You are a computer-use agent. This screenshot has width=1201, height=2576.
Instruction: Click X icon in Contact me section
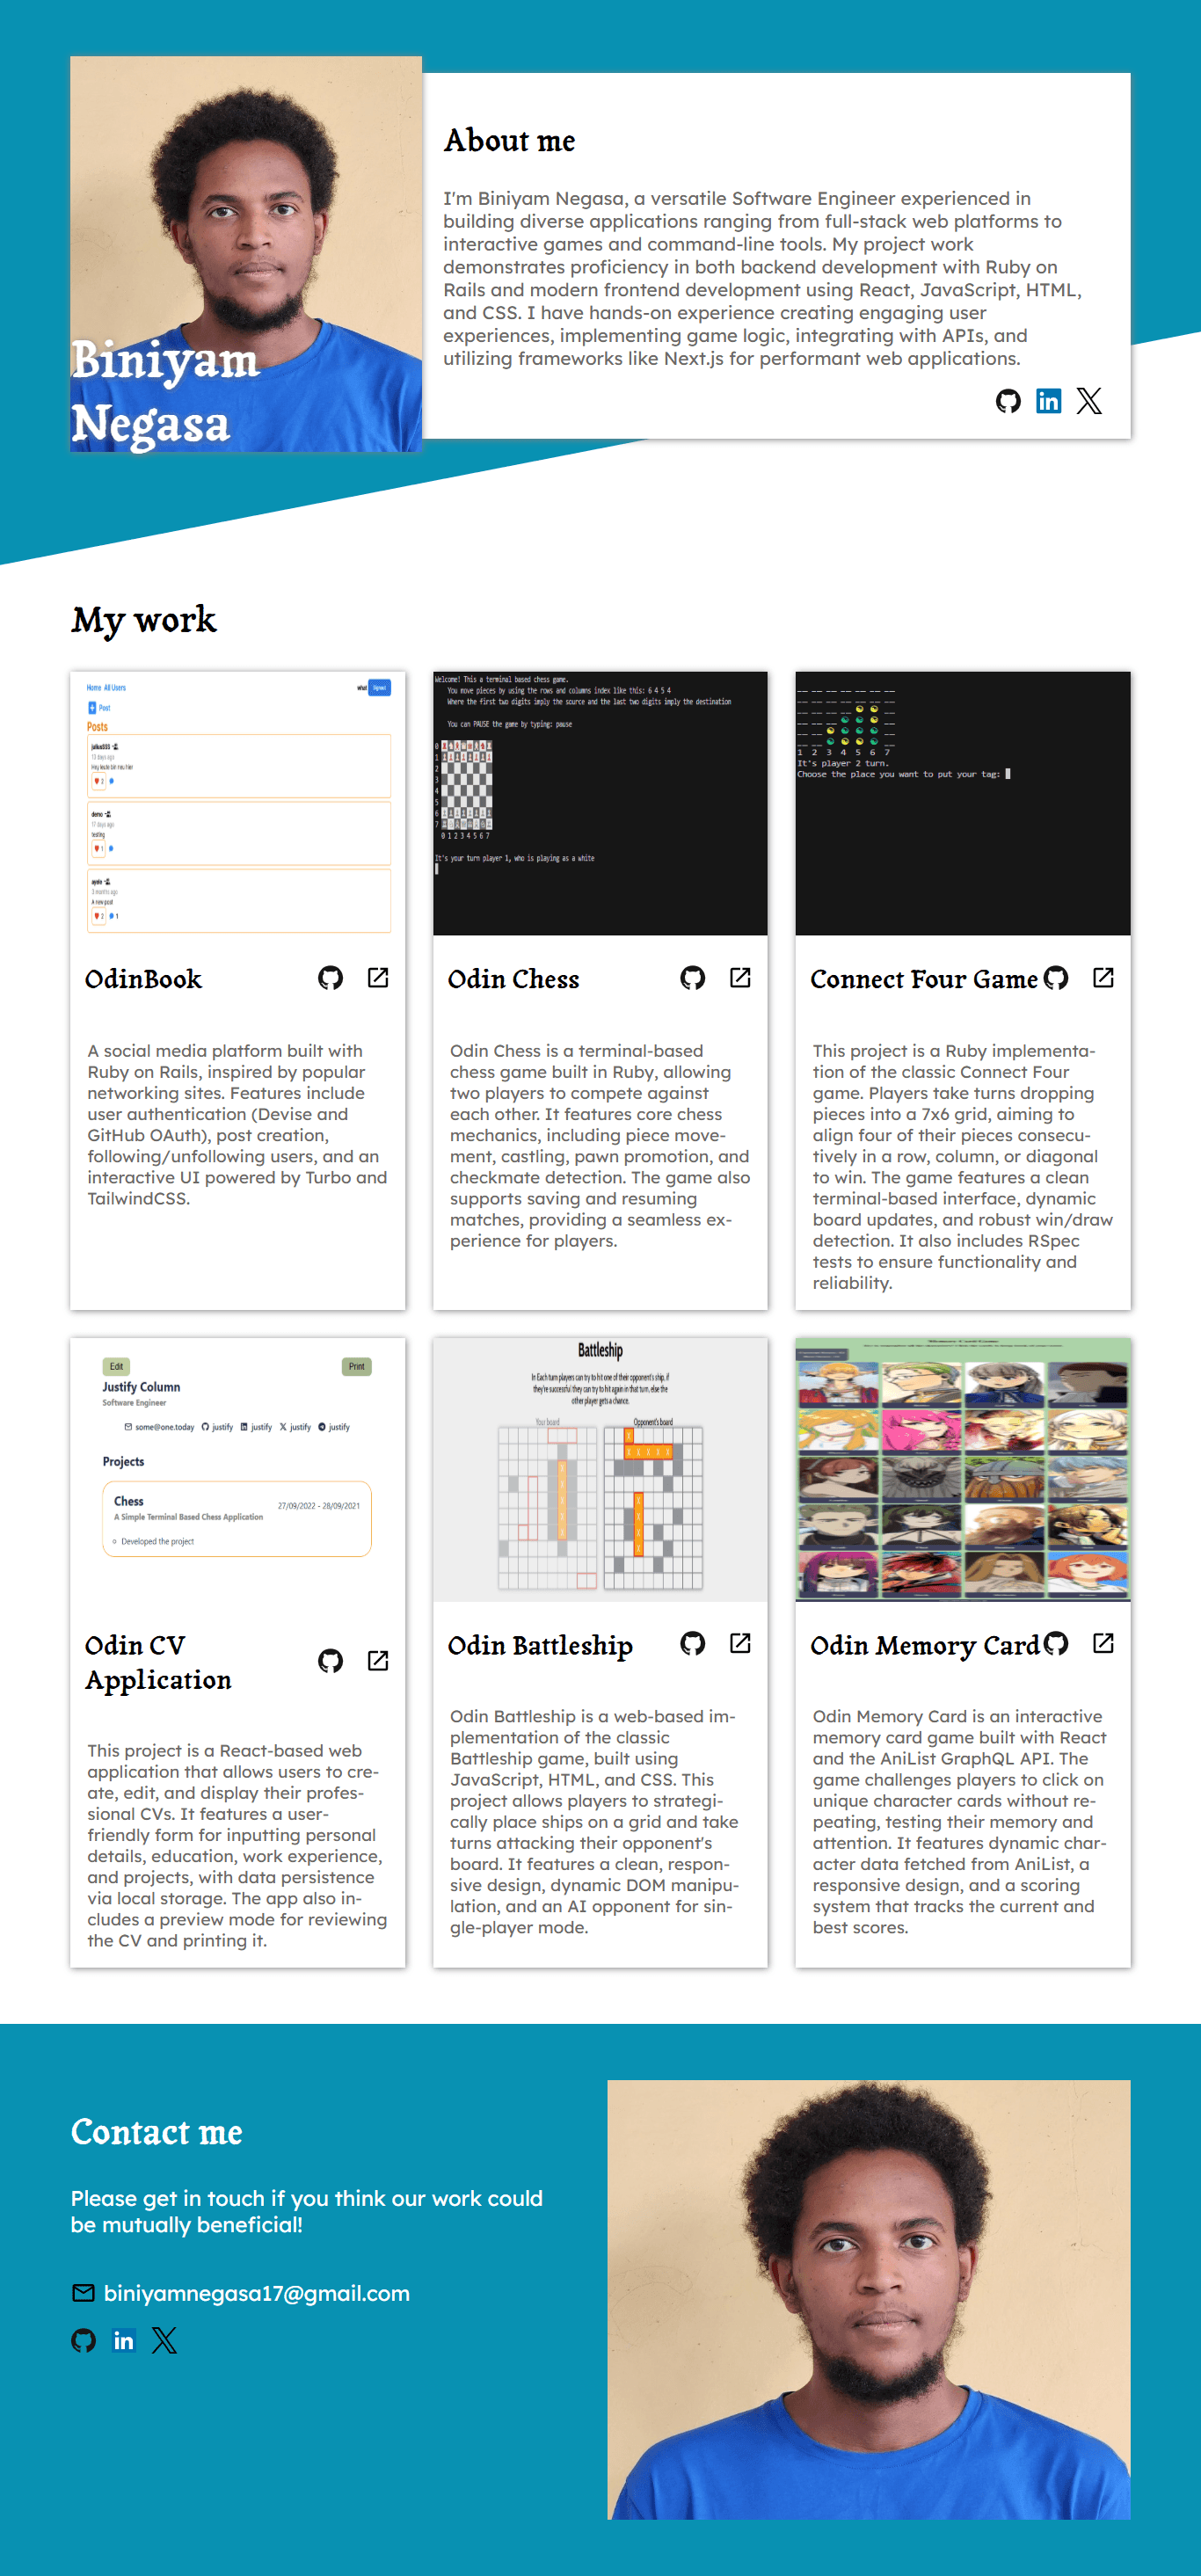tap(164, 2340)
